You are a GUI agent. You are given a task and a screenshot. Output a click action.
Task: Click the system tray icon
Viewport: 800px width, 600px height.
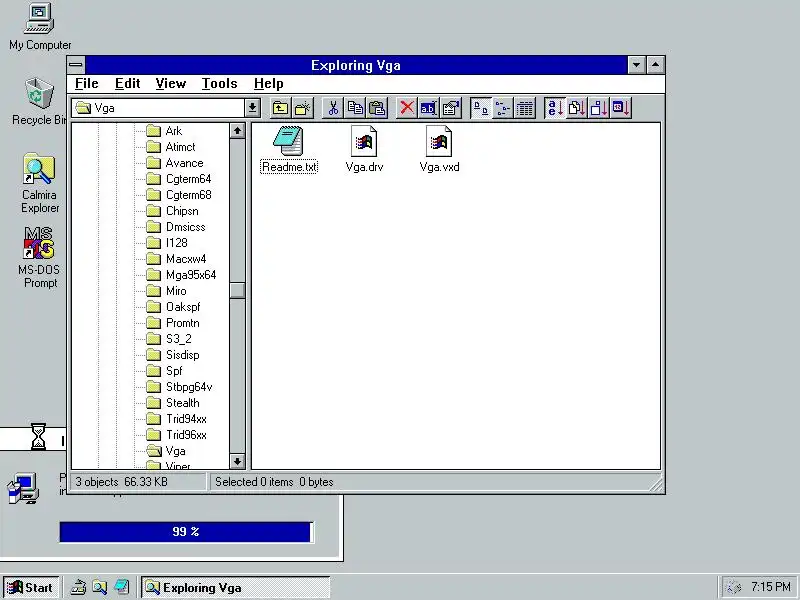pyautogui.click(x=733, y=588)
